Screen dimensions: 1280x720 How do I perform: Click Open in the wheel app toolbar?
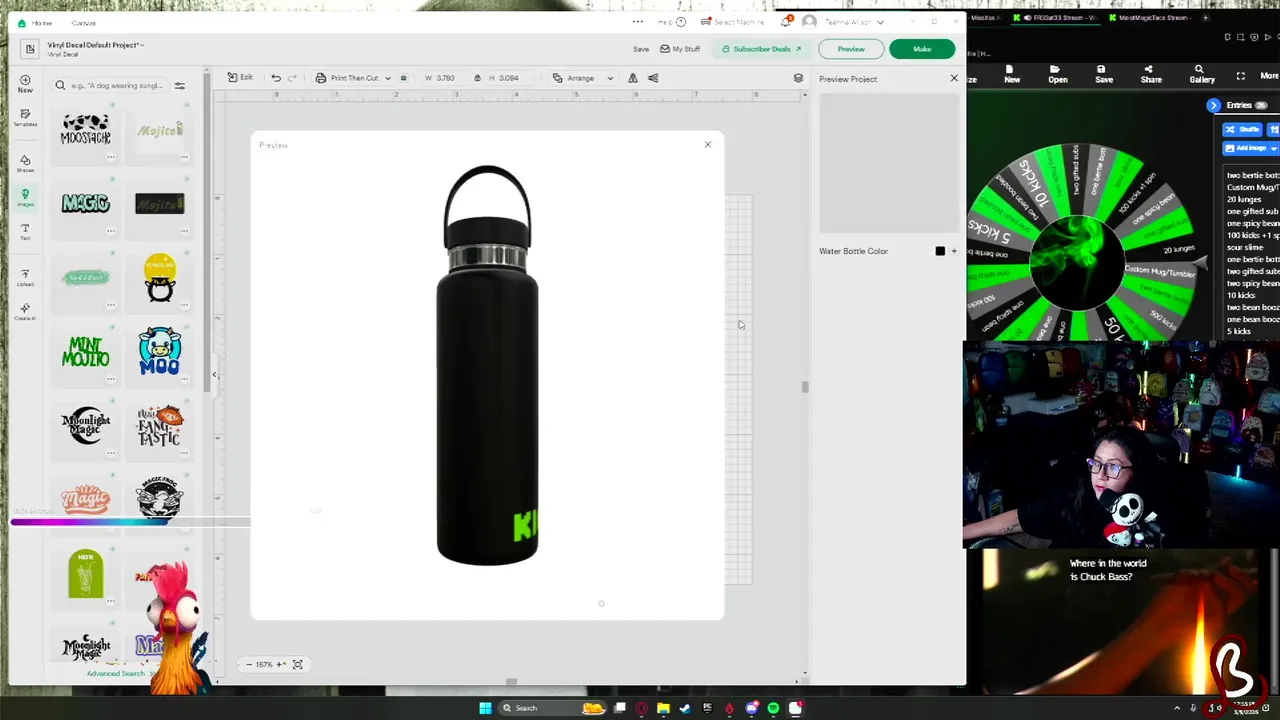(1057, 74)
